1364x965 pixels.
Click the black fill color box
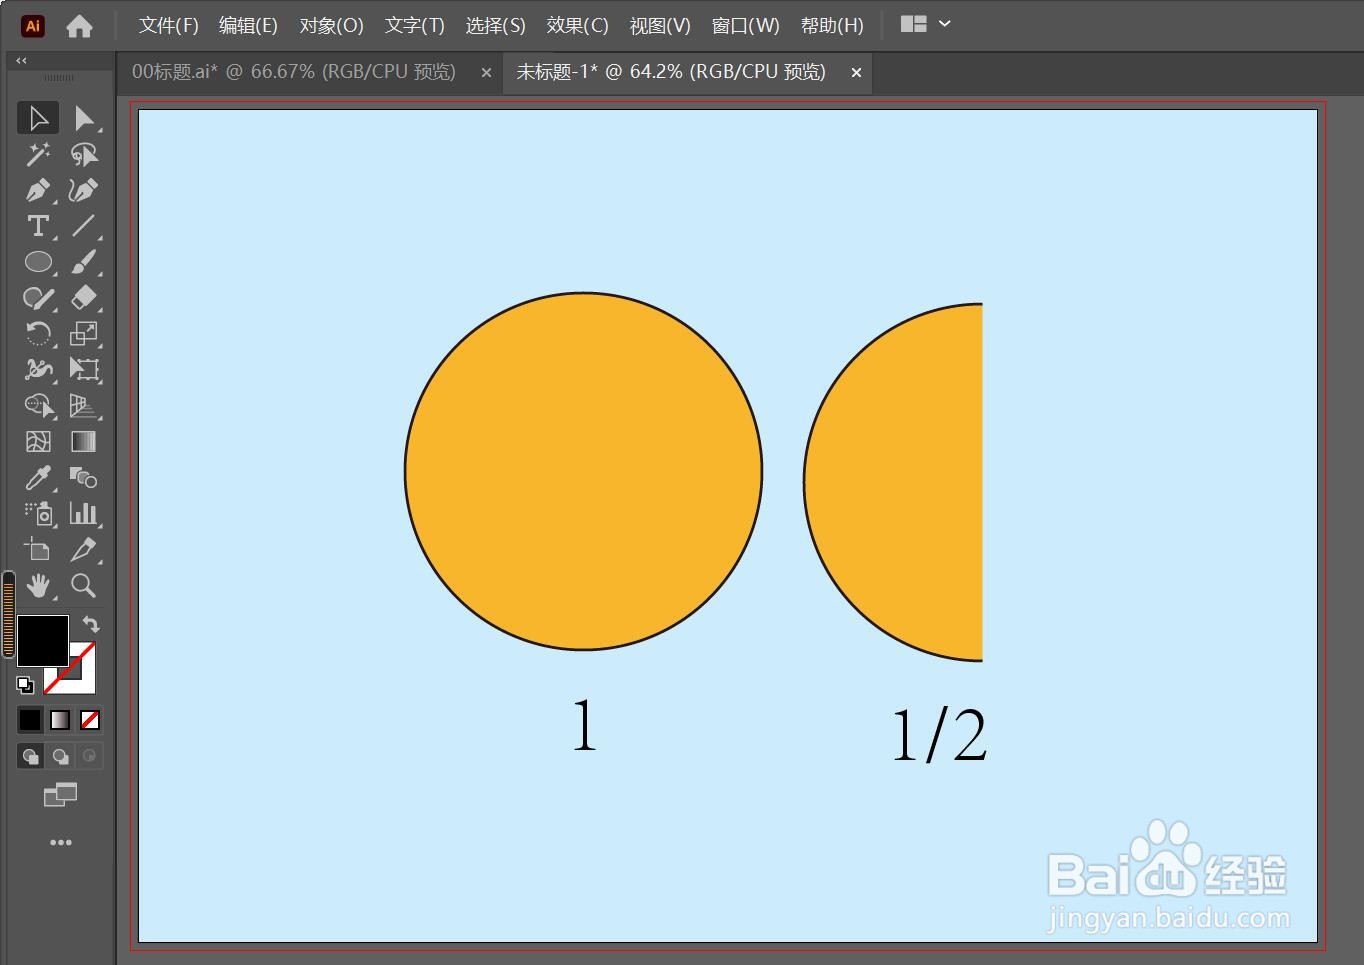click(x=43, y=640)
